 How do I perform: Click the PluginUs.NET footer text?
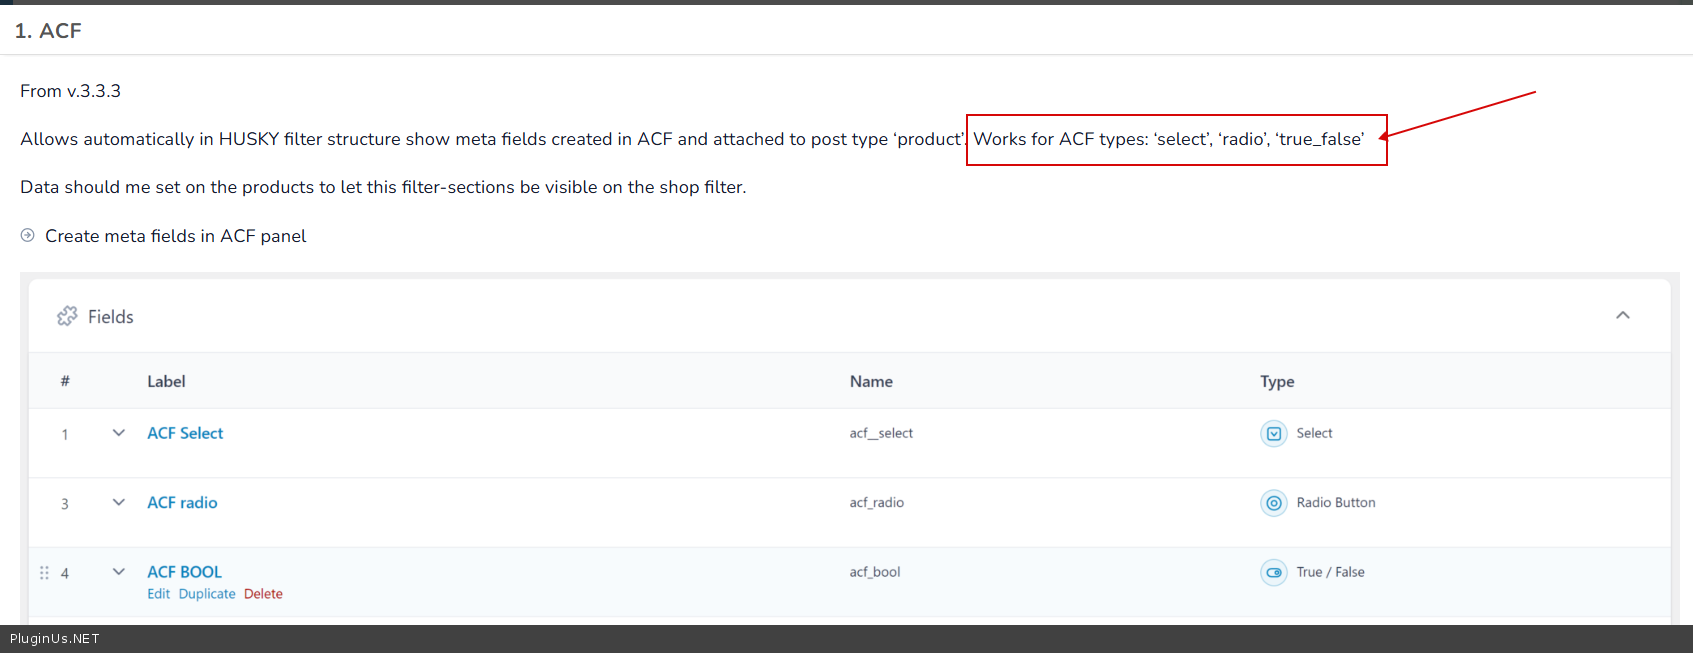tap(55, 639)
